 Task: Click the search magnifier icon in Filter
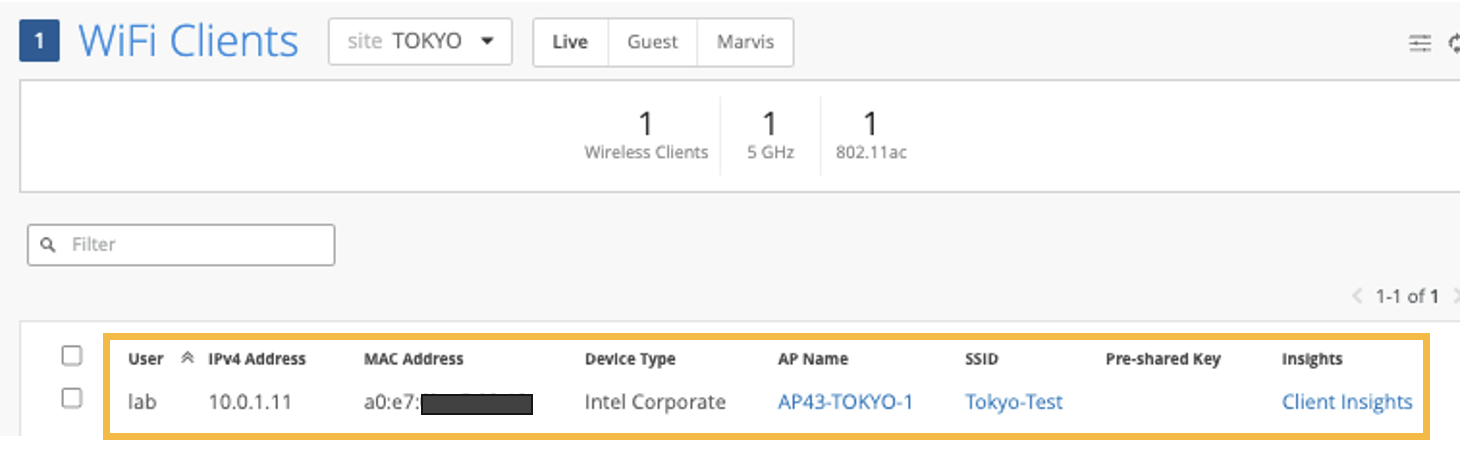click(46, 245)
